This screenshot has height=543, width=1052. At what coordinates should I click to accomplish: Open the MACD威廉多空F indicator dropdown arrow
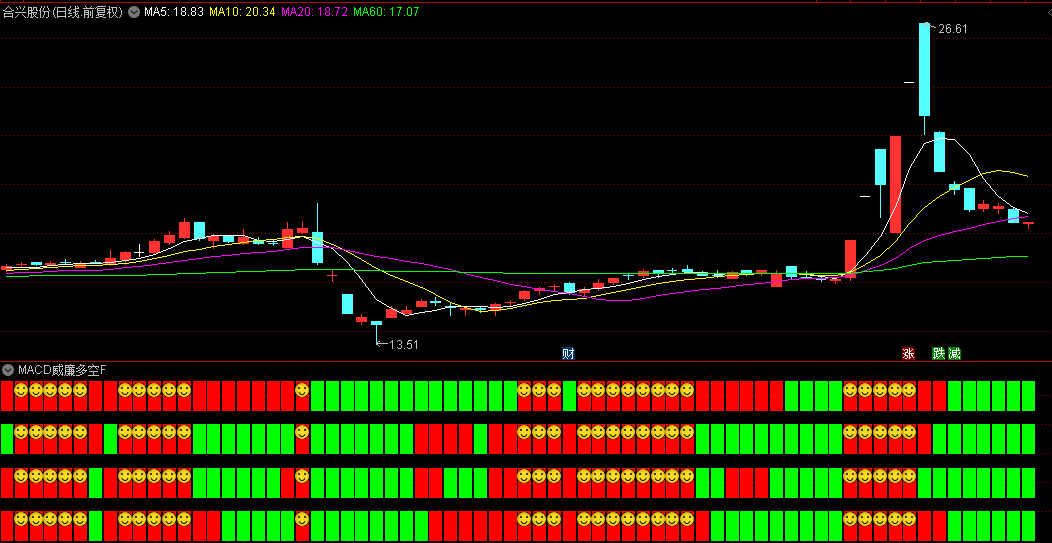(9, 369)
